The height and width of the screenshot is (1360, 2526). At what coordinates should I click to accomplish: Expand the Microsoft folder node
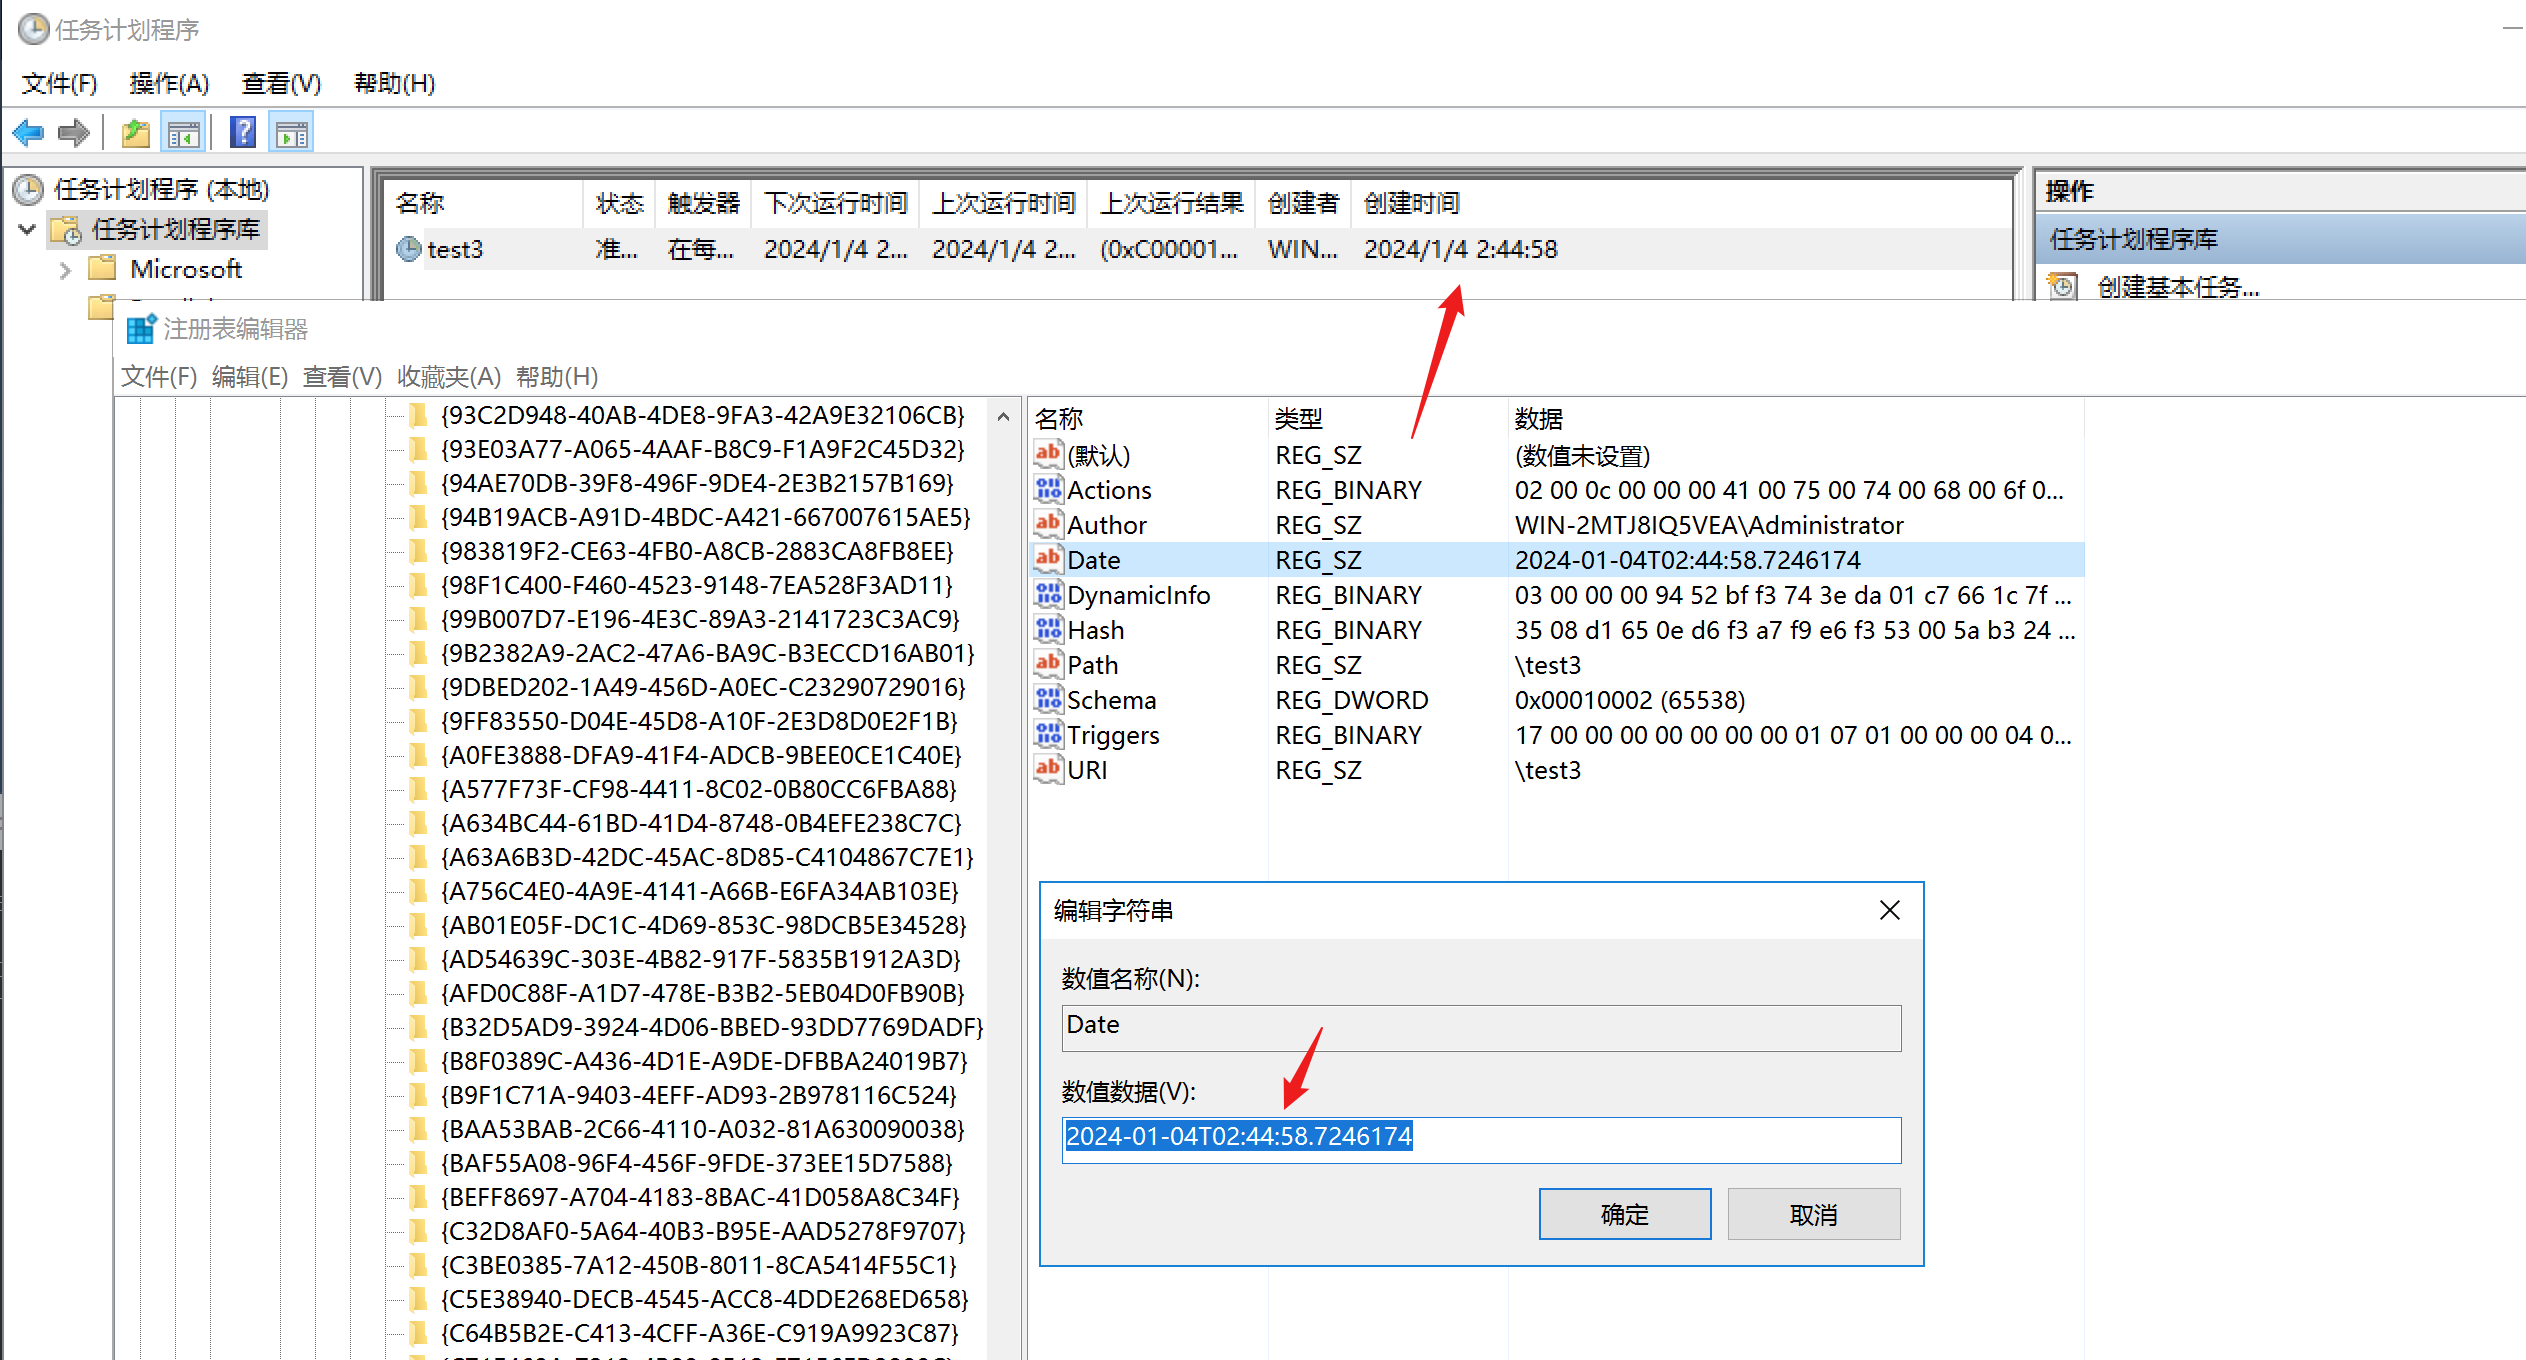tap(66, 270)
